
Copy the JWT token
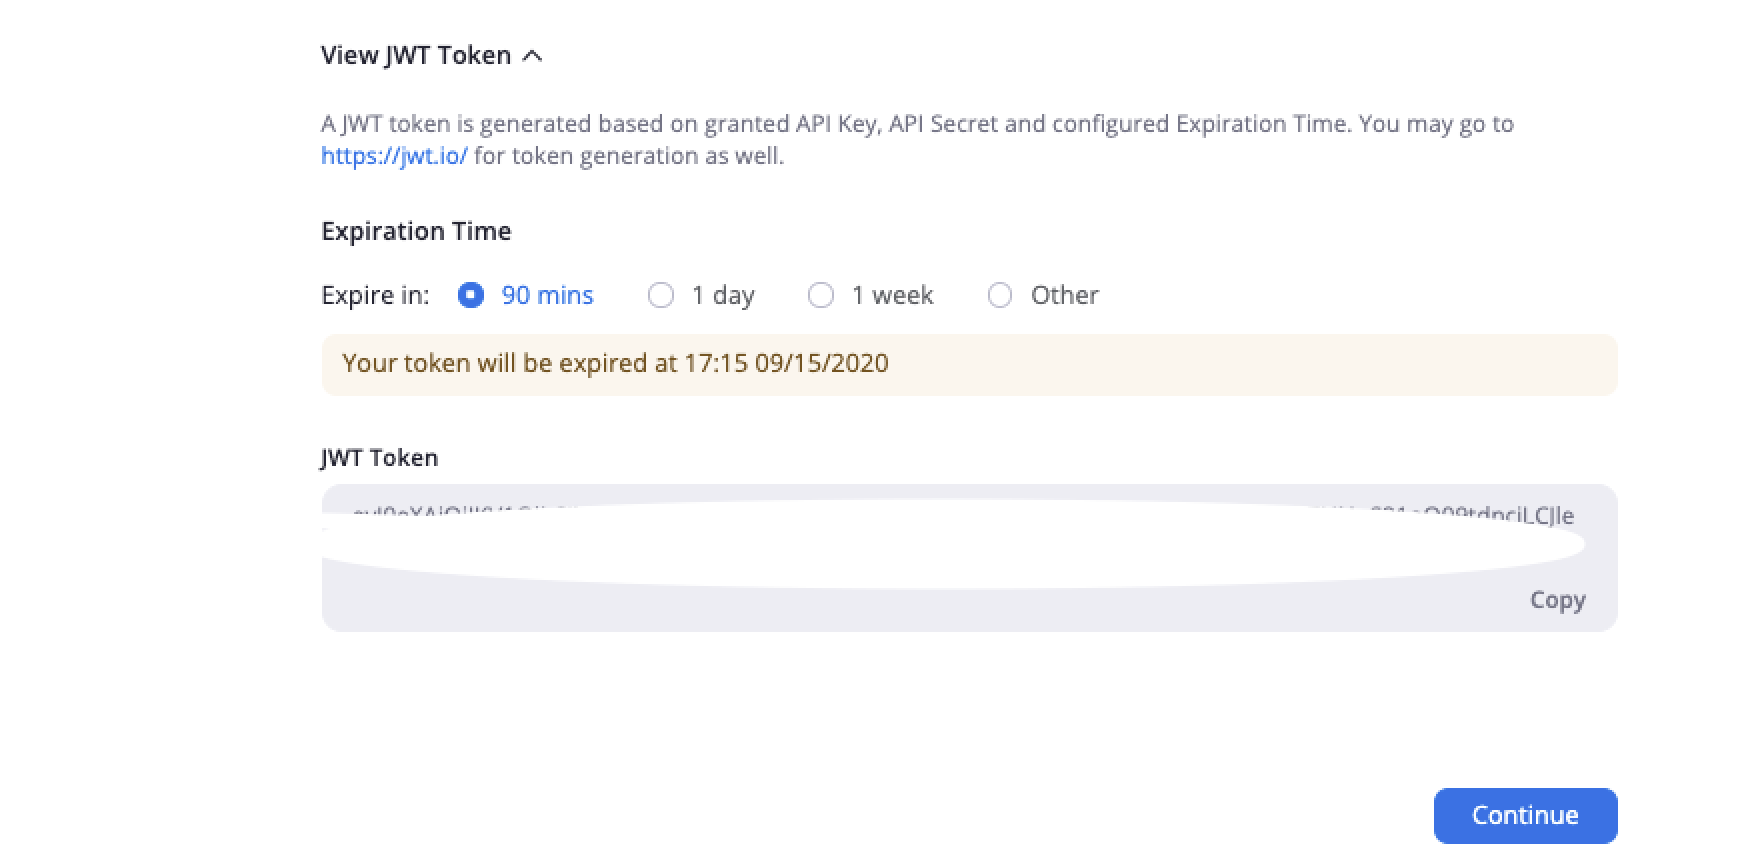1557,600
